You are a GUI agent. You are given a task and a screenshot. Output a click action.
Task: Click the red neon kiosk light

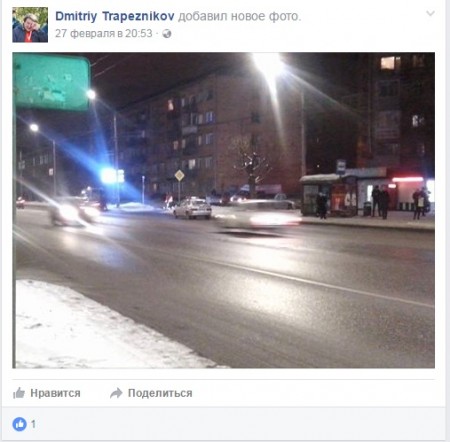407,180
